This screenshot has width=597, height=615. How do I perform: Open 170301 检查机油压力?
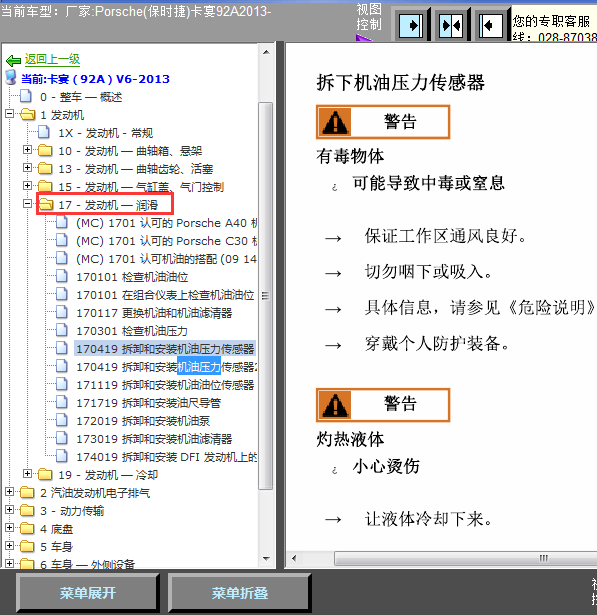tap(132, 331)
